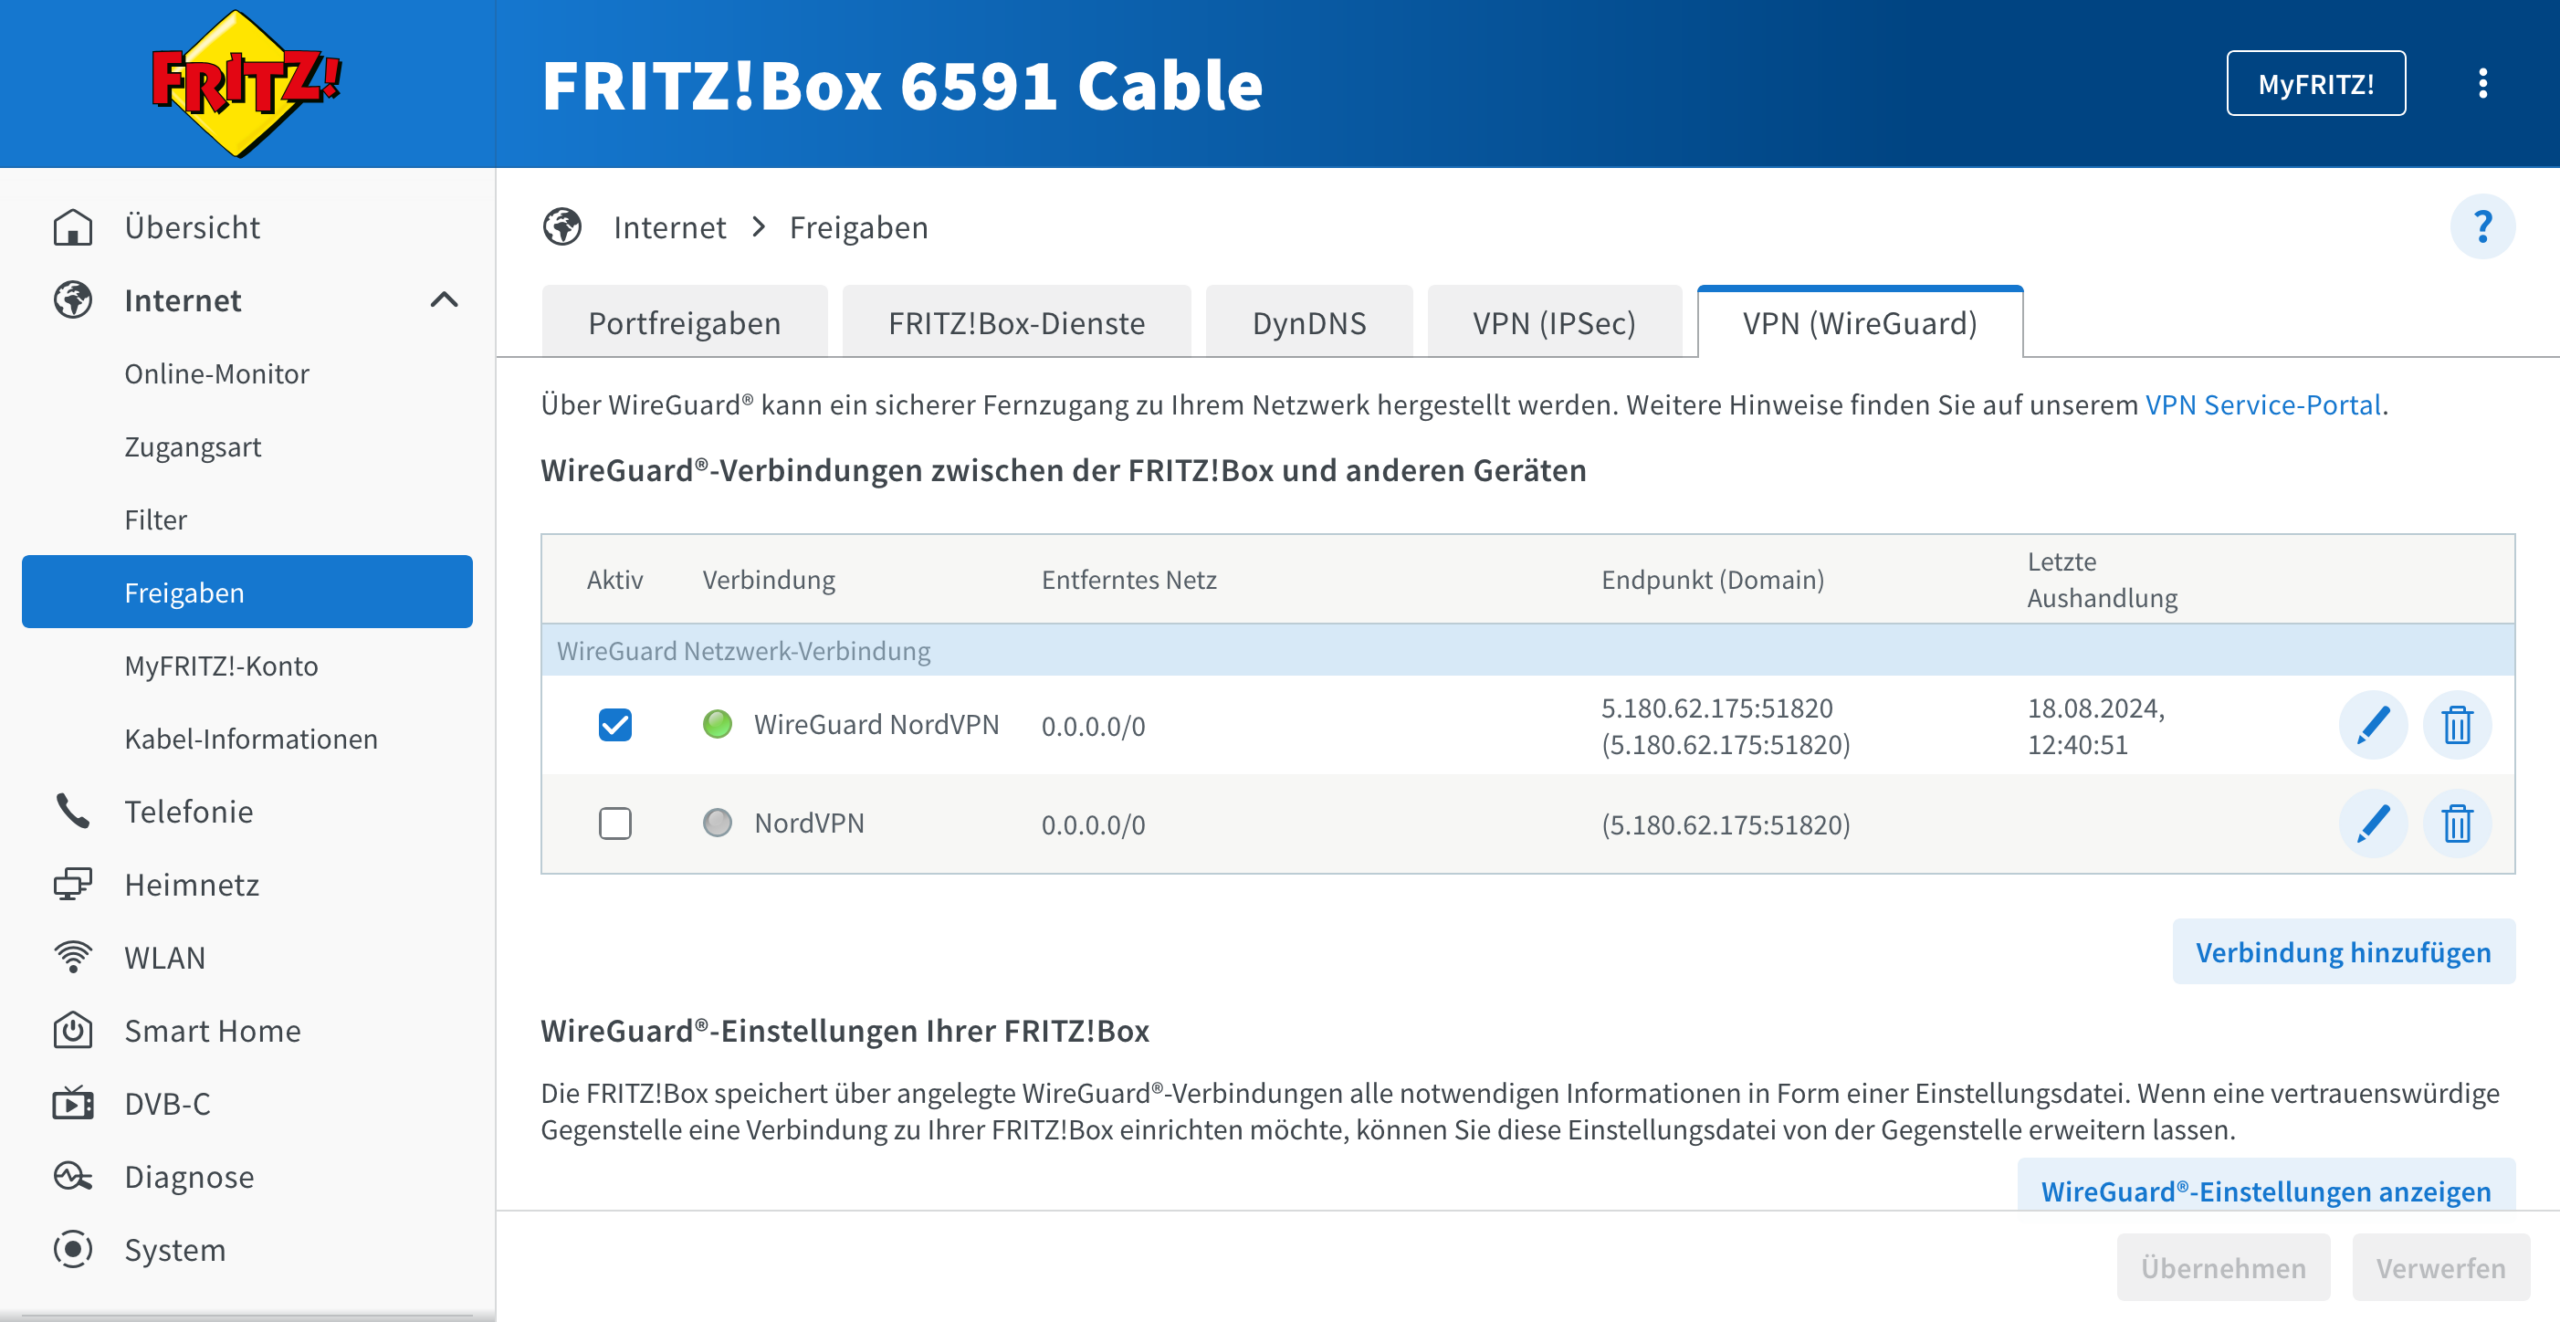The image size is (2560, 1322).
Task: Click the FRITZ! logo
Action: coord(246,84)
